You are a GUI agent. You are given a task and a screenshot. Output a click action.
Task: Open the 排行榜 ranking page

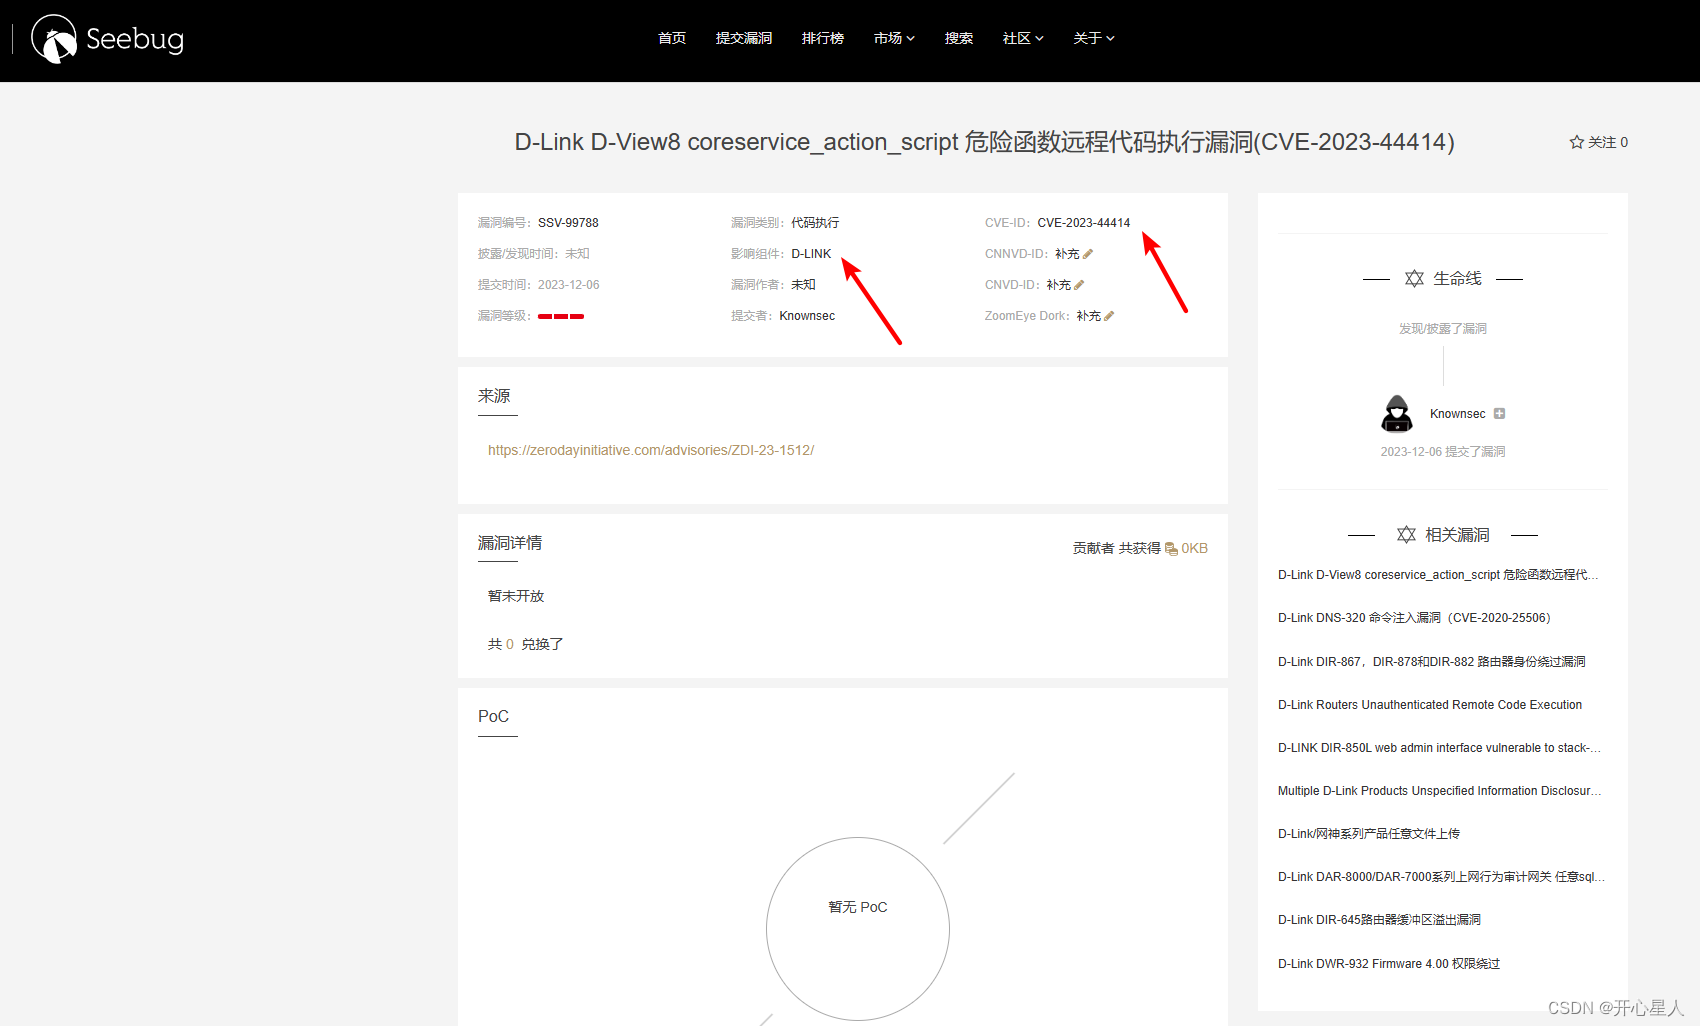click(823, 38)
